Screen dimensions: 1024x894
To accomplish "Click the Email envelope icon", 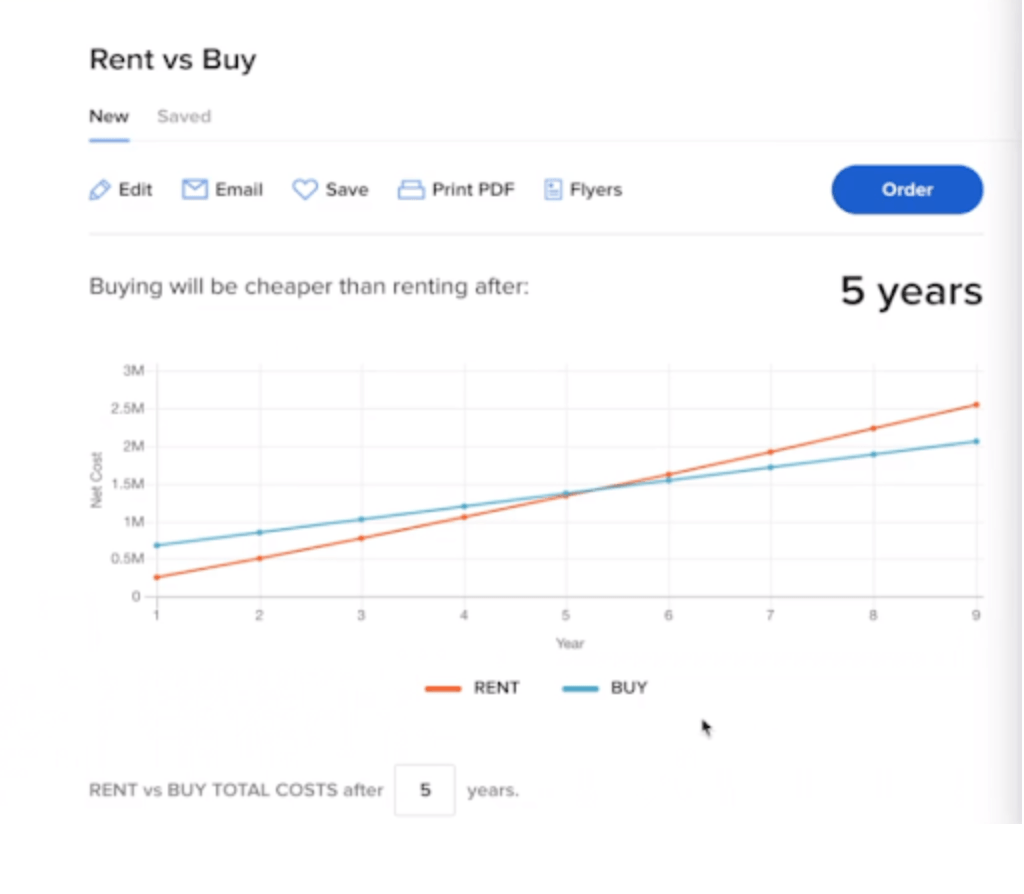I will pos(195,189).
